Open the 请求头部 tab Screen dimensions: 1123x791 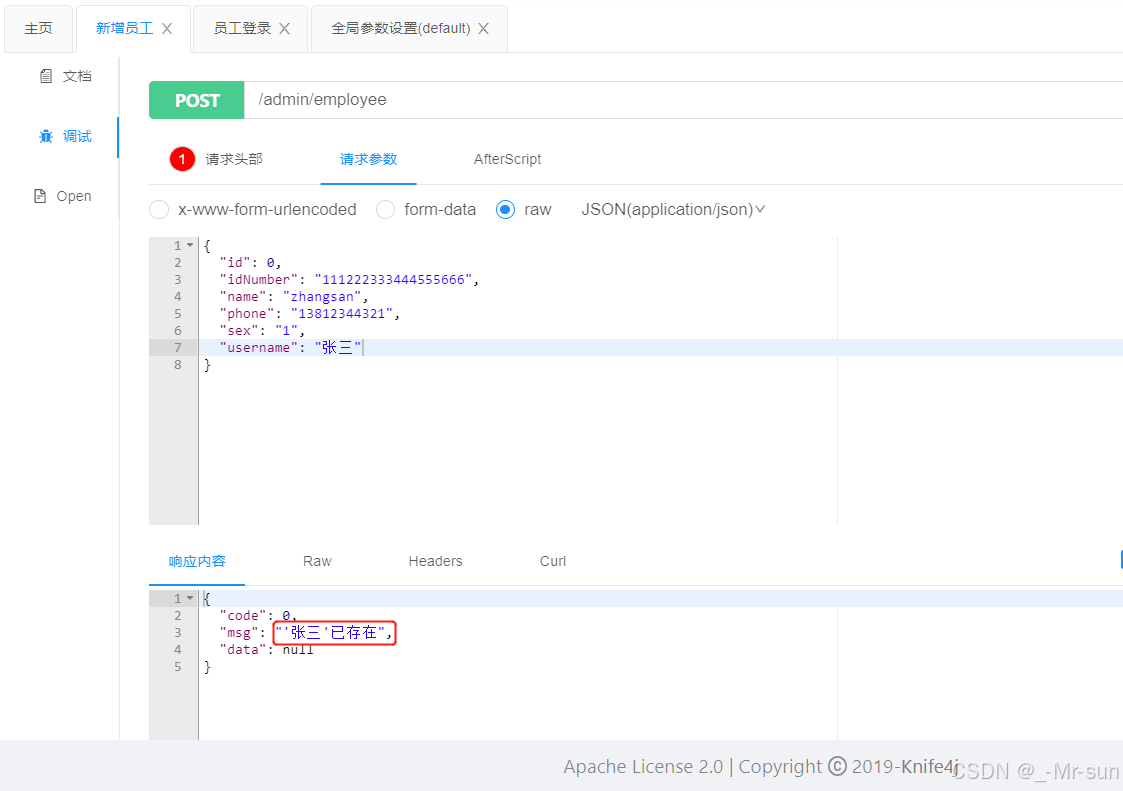(x=234, y=159)
